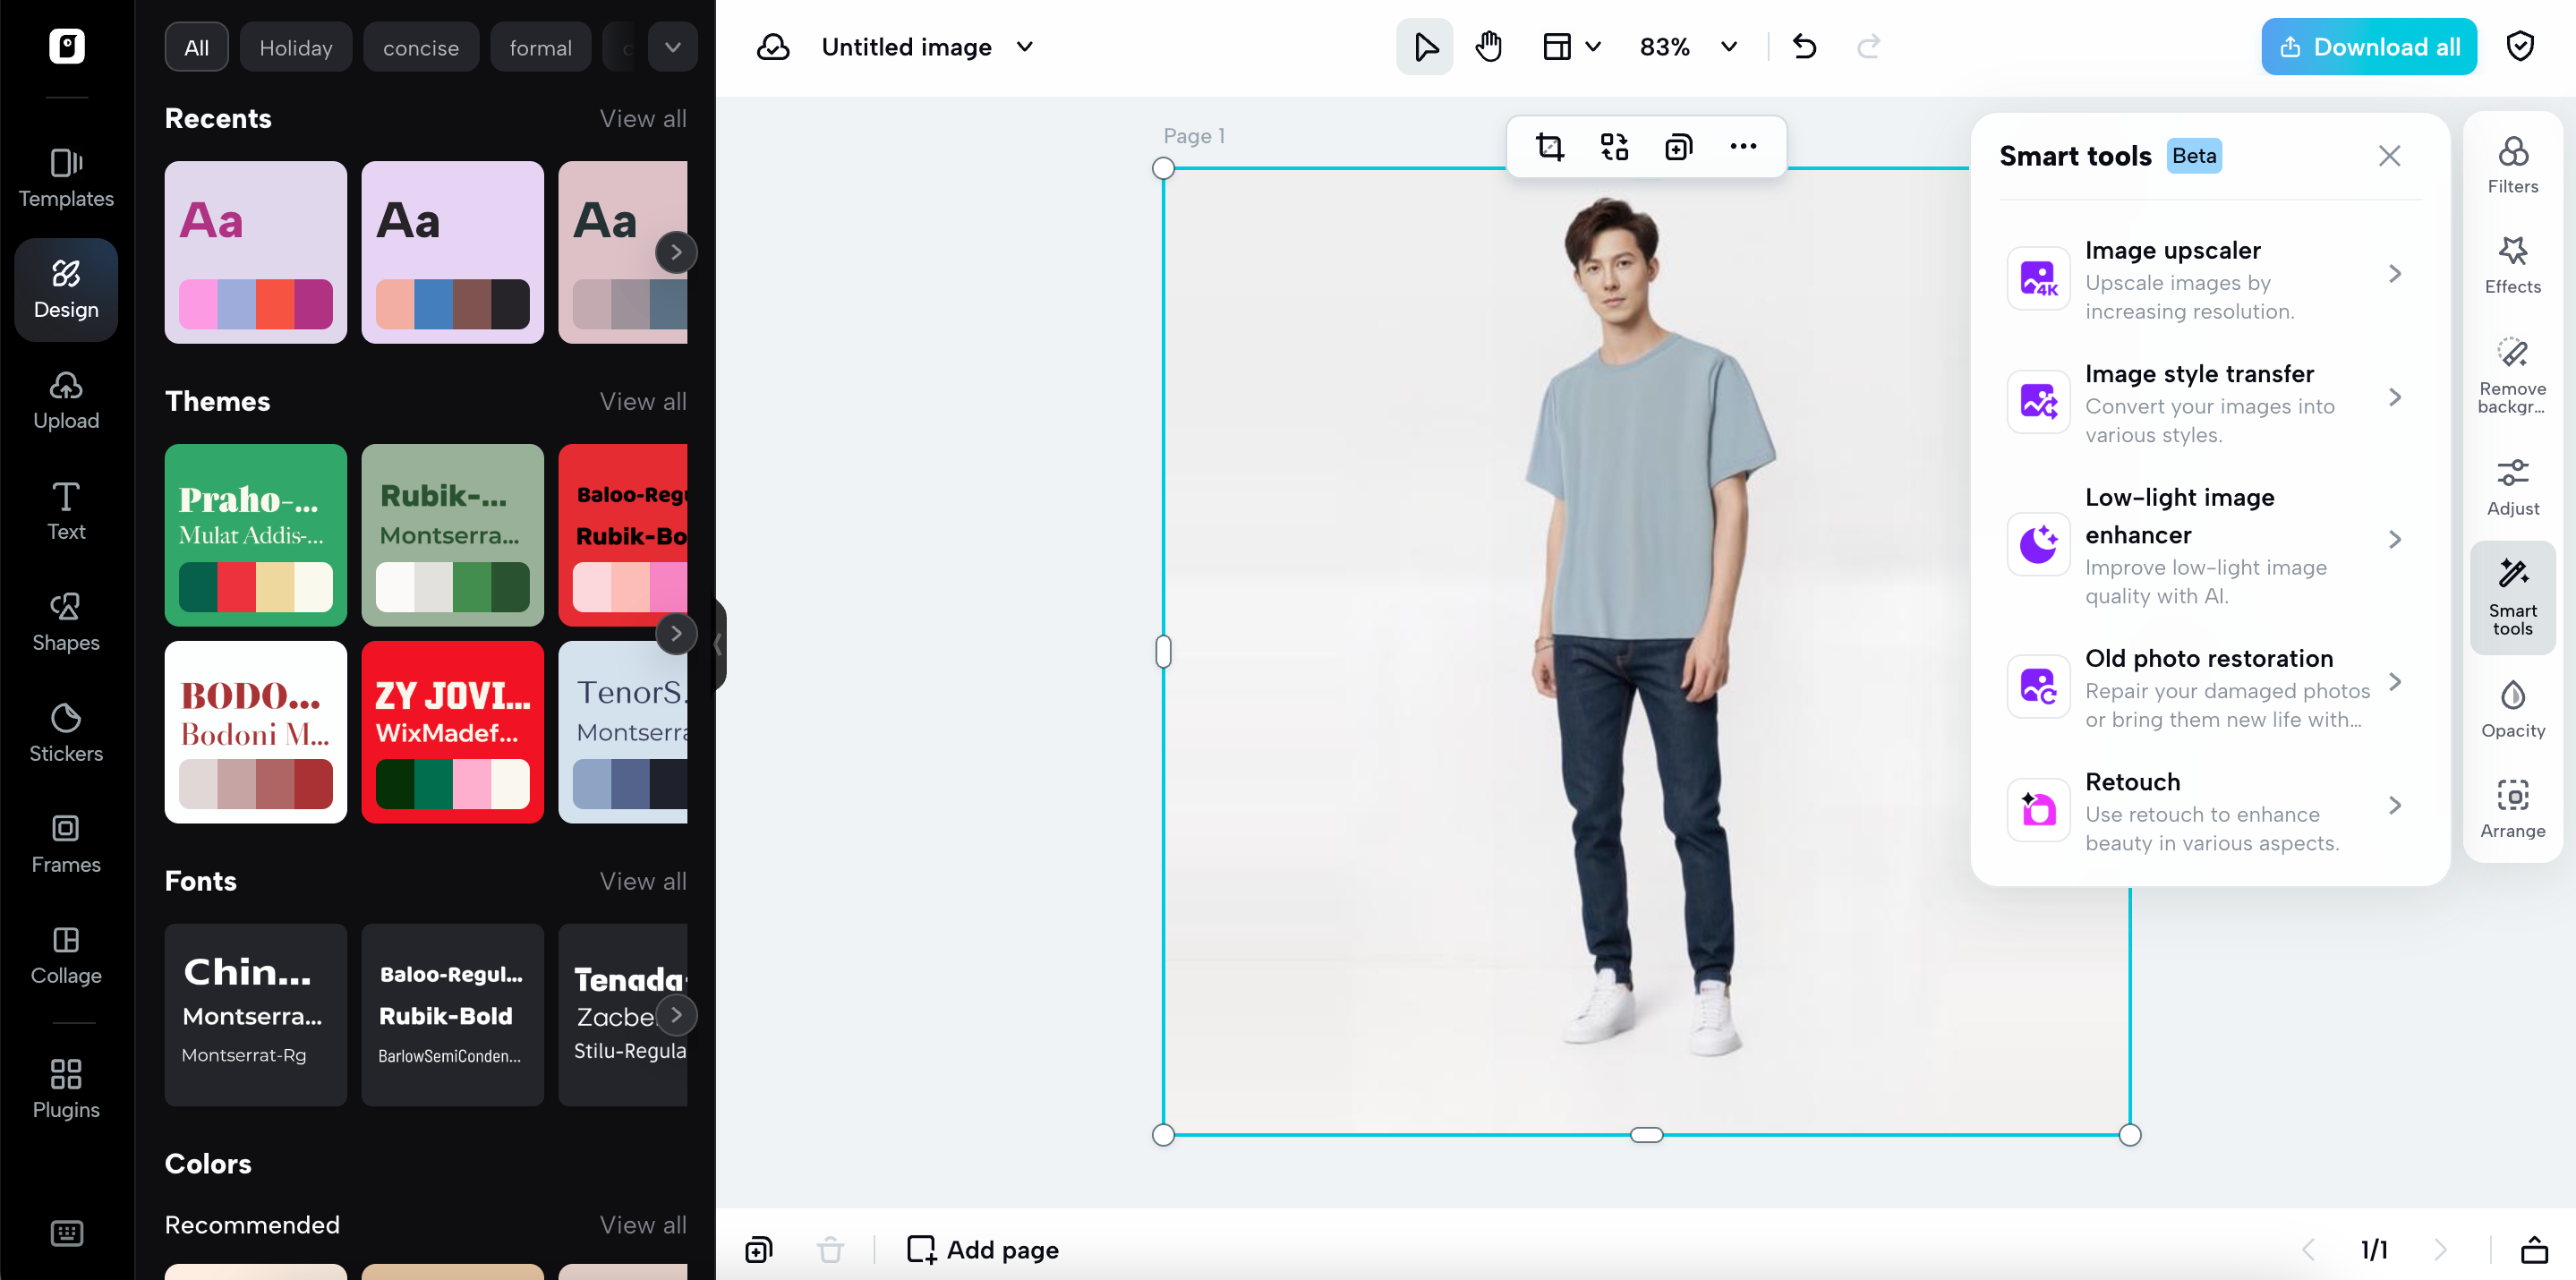Open the Arrange panel
The image size is (2576, 1280).
click(x=2513, y=806)
